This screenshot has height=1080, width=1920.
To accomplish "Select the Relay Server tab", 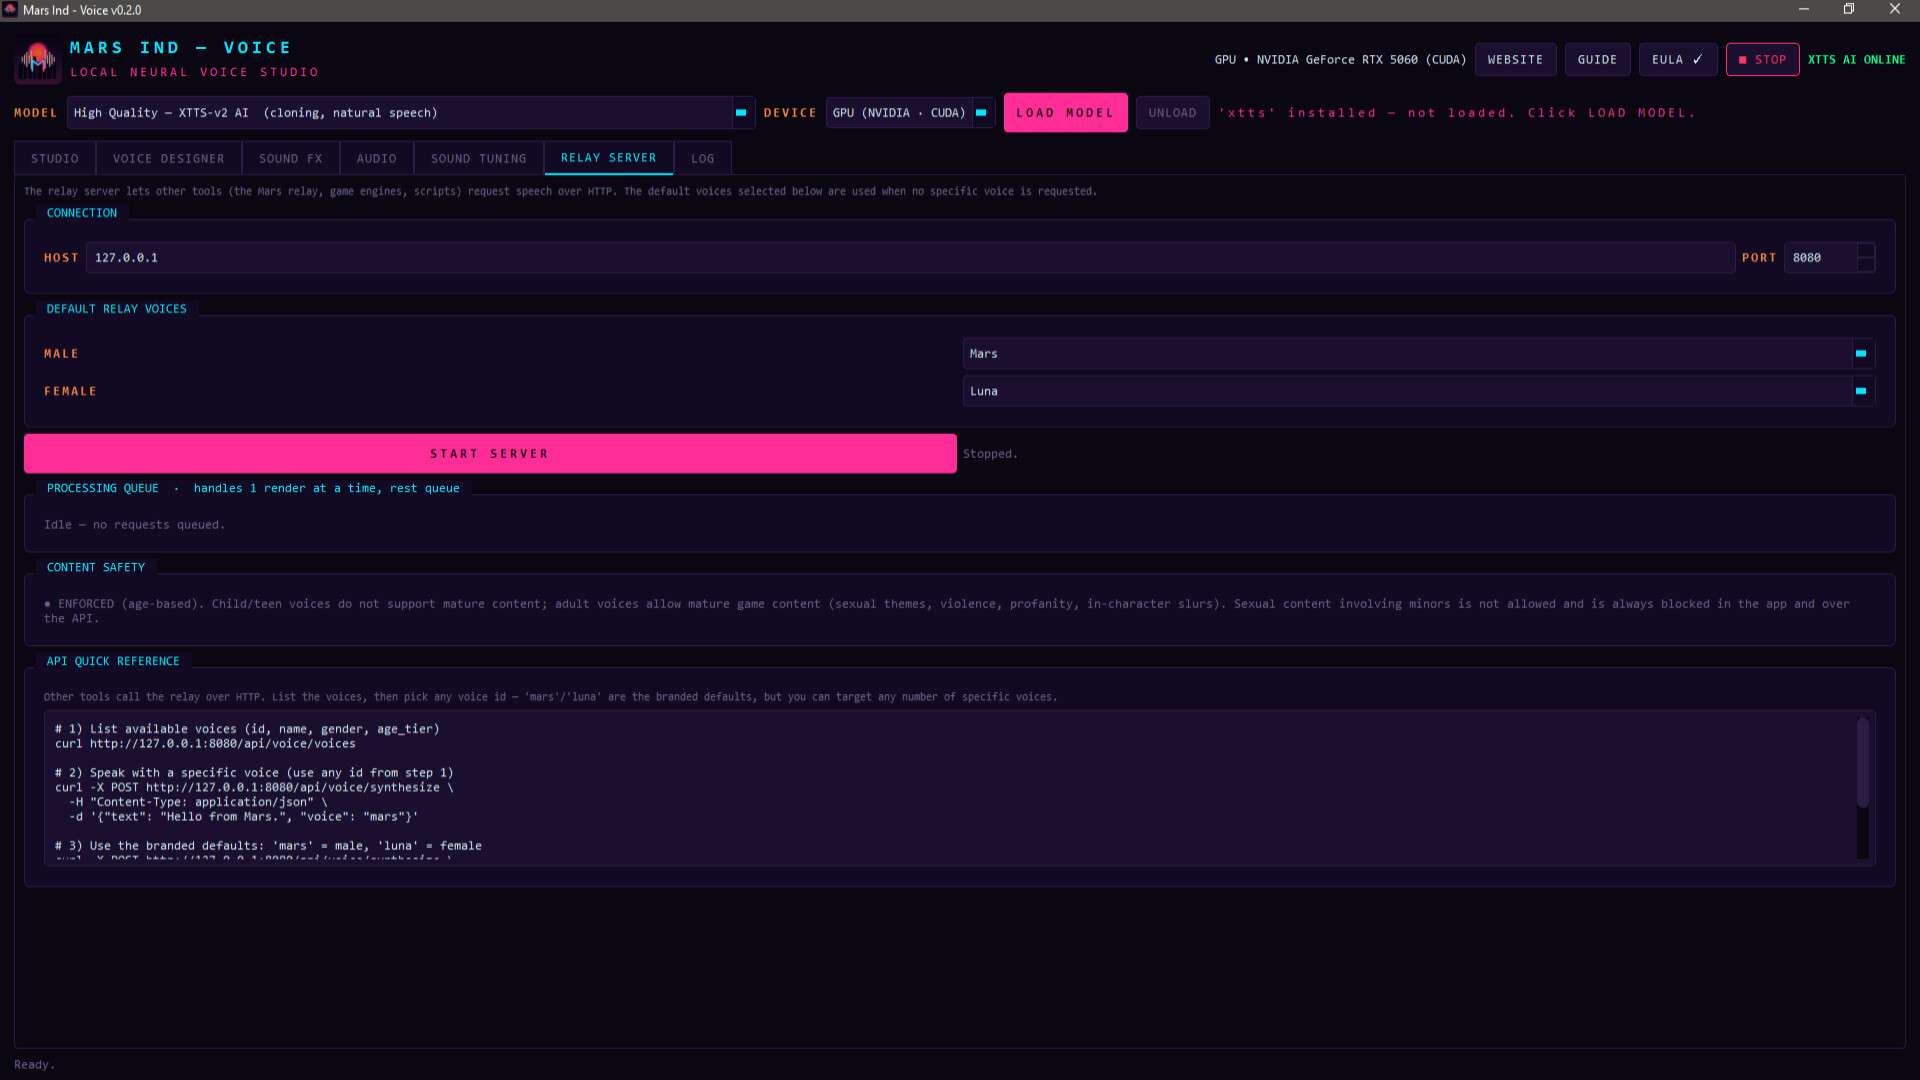I will (x=609, y=158).
